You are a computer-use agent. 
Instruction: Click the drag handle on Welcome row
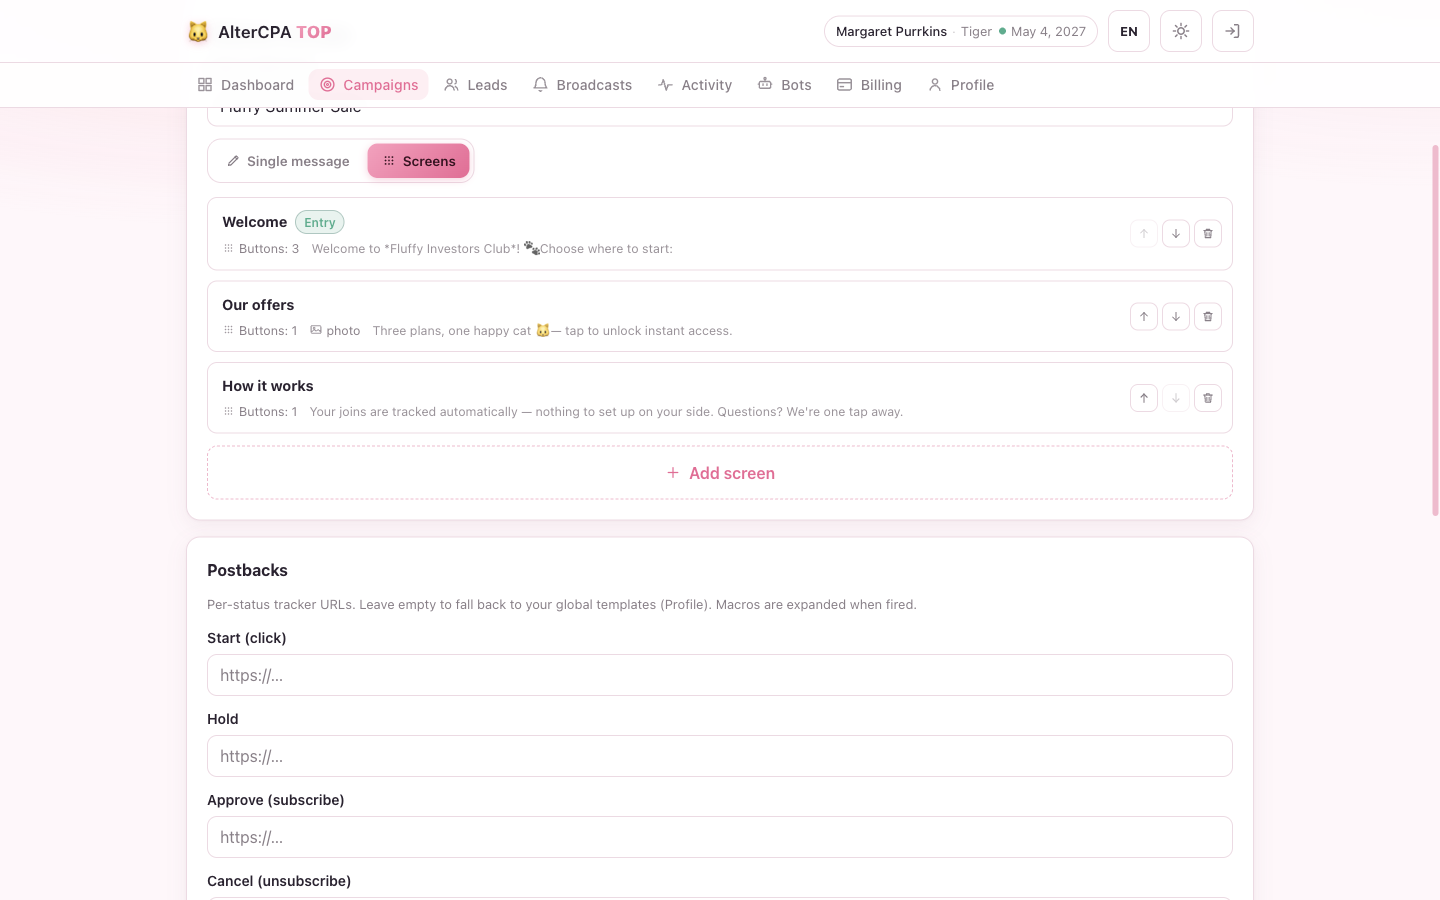[x=228, y=248]
